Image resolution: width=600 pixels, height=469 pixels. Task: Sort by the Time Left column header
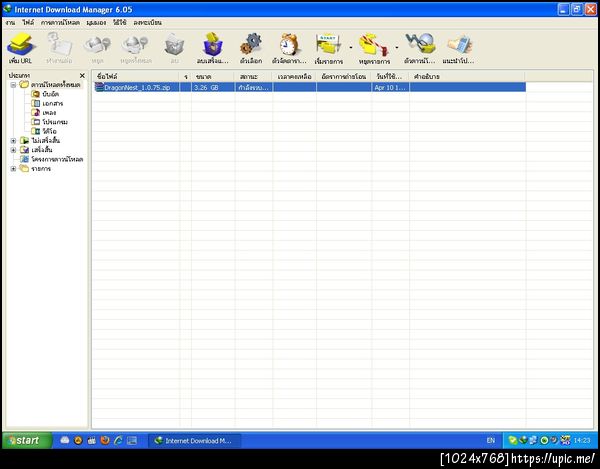click(294, 77)
